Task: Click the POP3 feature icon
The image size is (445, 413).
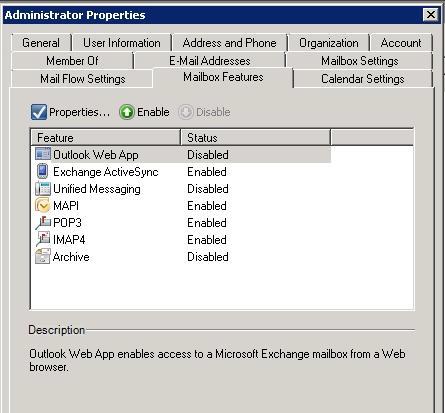Action: [43, 223]
